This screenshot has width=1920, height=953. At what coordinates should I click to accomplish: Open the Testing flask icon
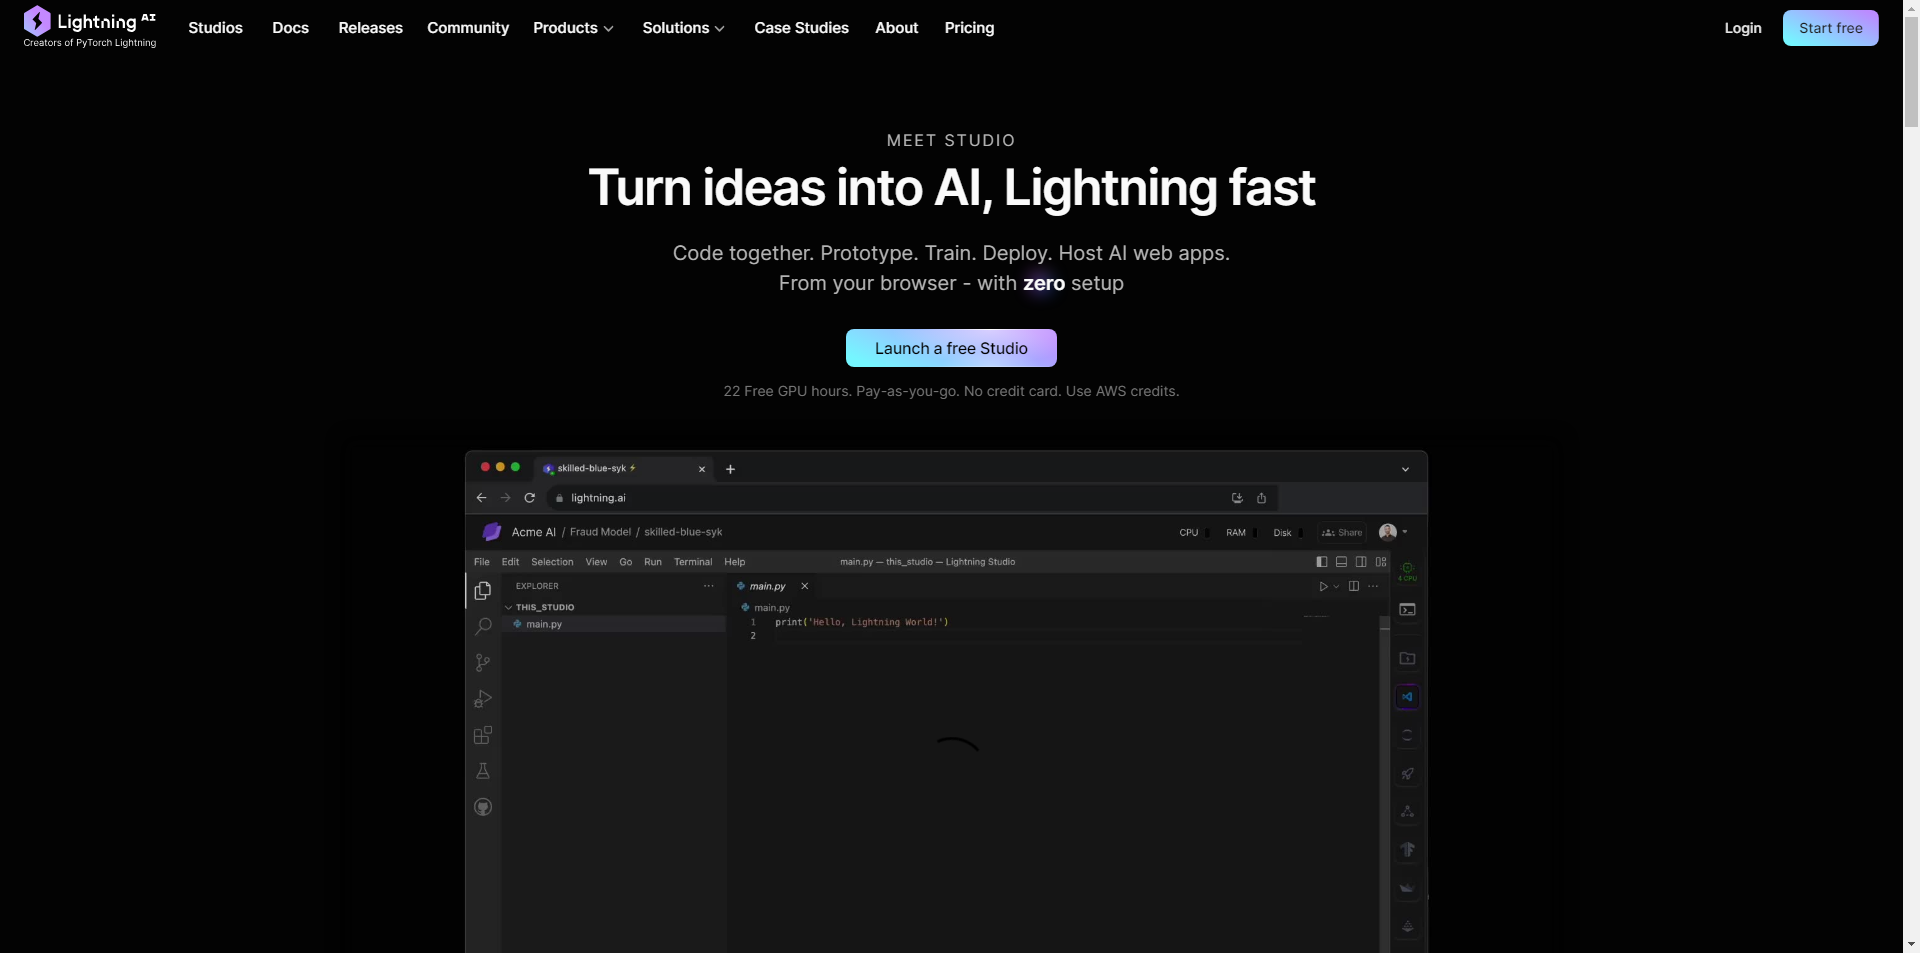[483, 771]
